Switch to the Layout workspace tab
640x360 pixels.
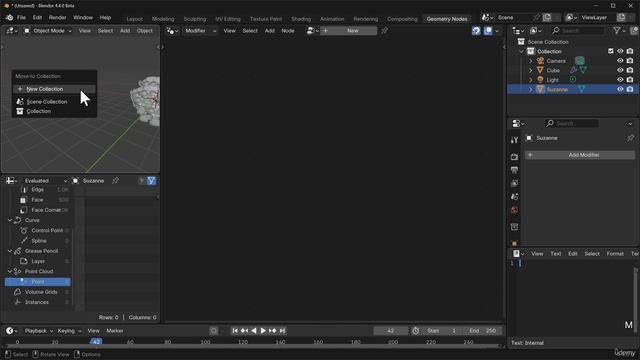pos(134,19)
